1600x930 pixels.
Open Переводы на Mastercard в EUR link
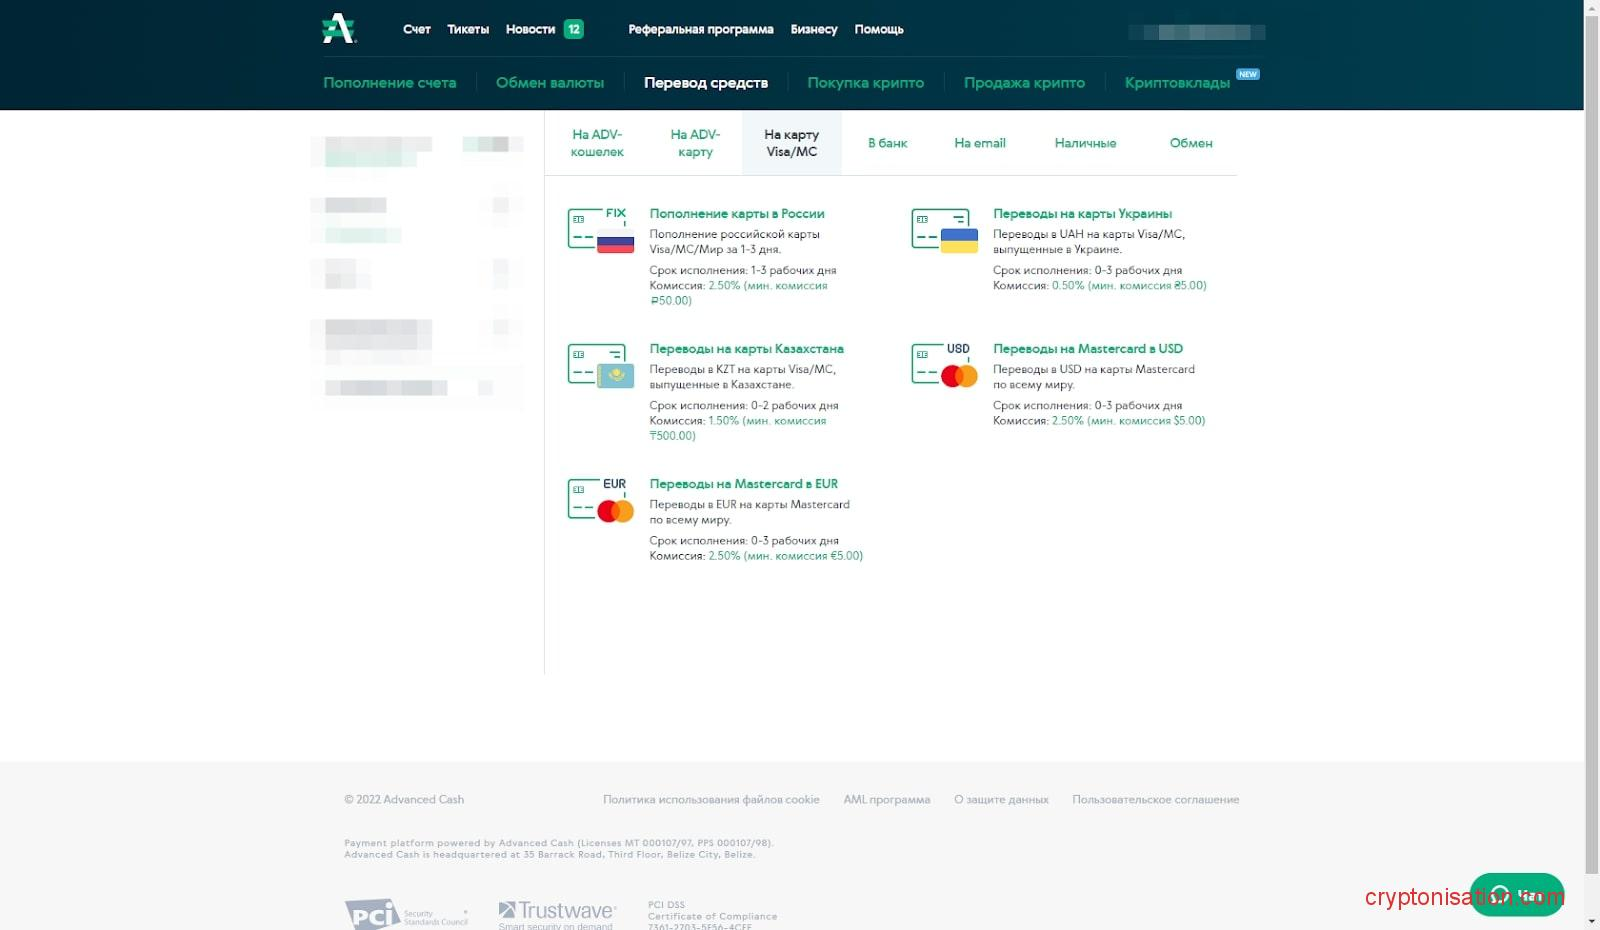coord(743,484)
